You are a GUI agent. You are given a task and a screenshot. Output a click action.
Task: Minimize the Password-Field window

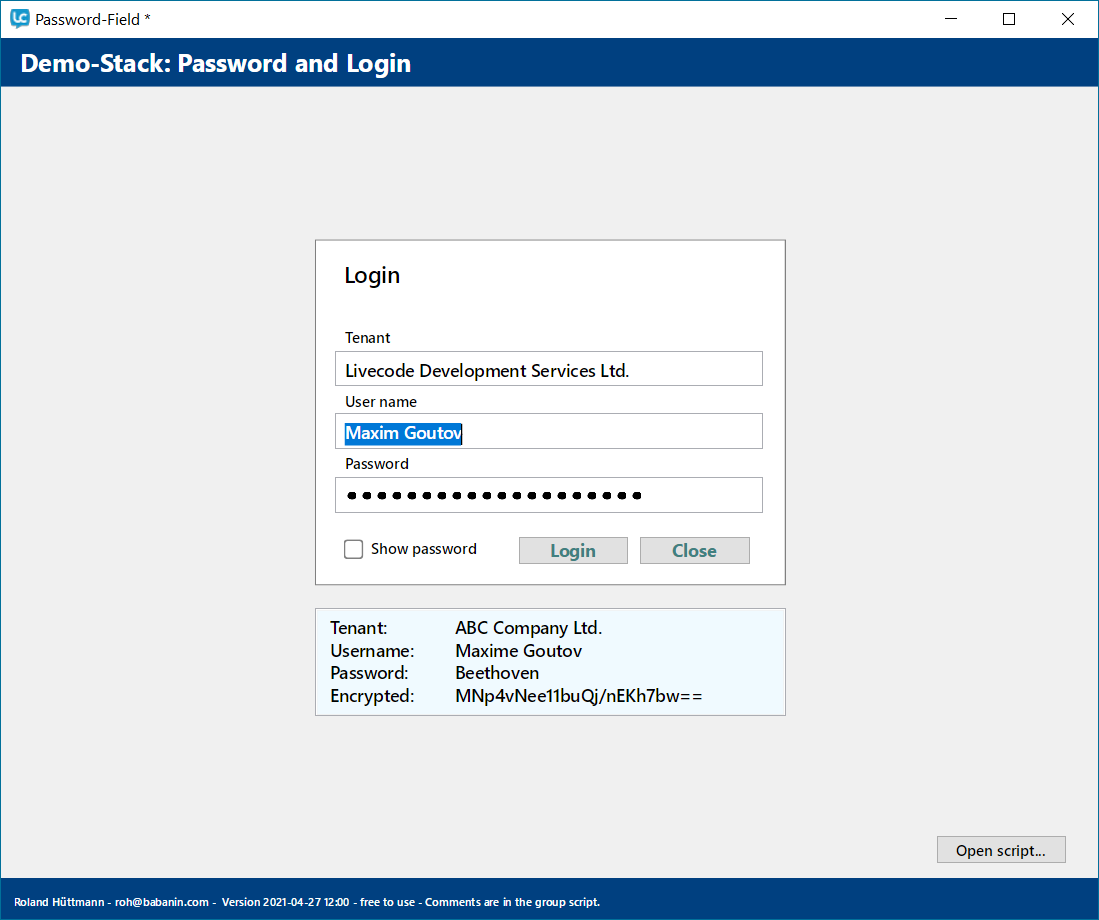click(951, 19)
